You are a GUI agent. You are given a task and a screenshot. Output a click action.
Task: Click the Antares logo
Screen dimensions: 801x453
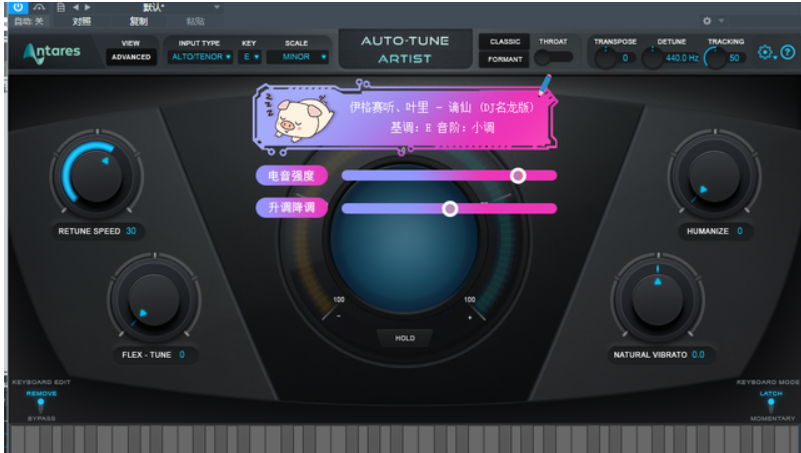[x=52, y=52]
